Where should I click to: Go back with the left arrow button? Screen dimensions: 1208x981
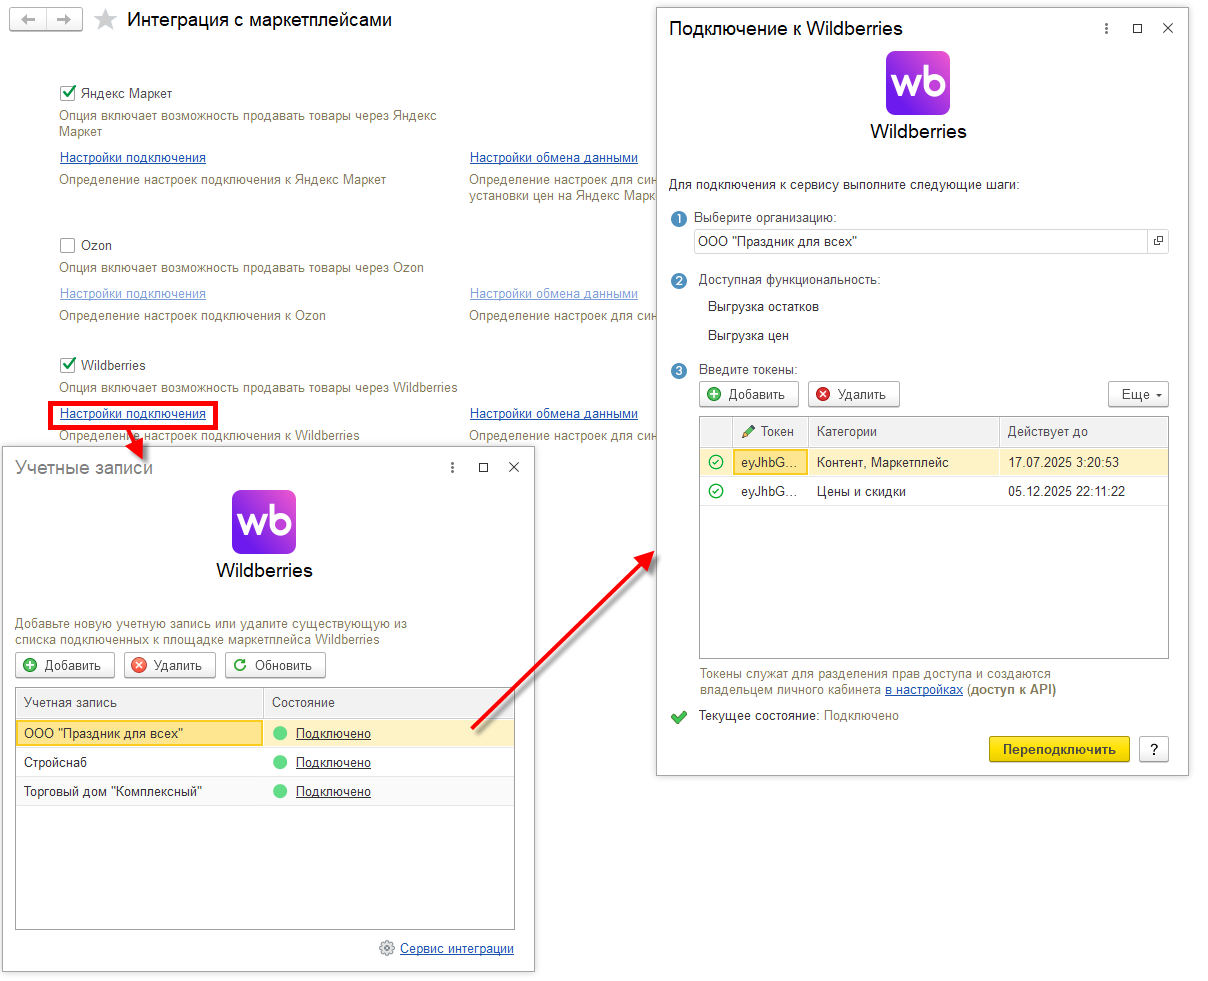click(28, 20)
